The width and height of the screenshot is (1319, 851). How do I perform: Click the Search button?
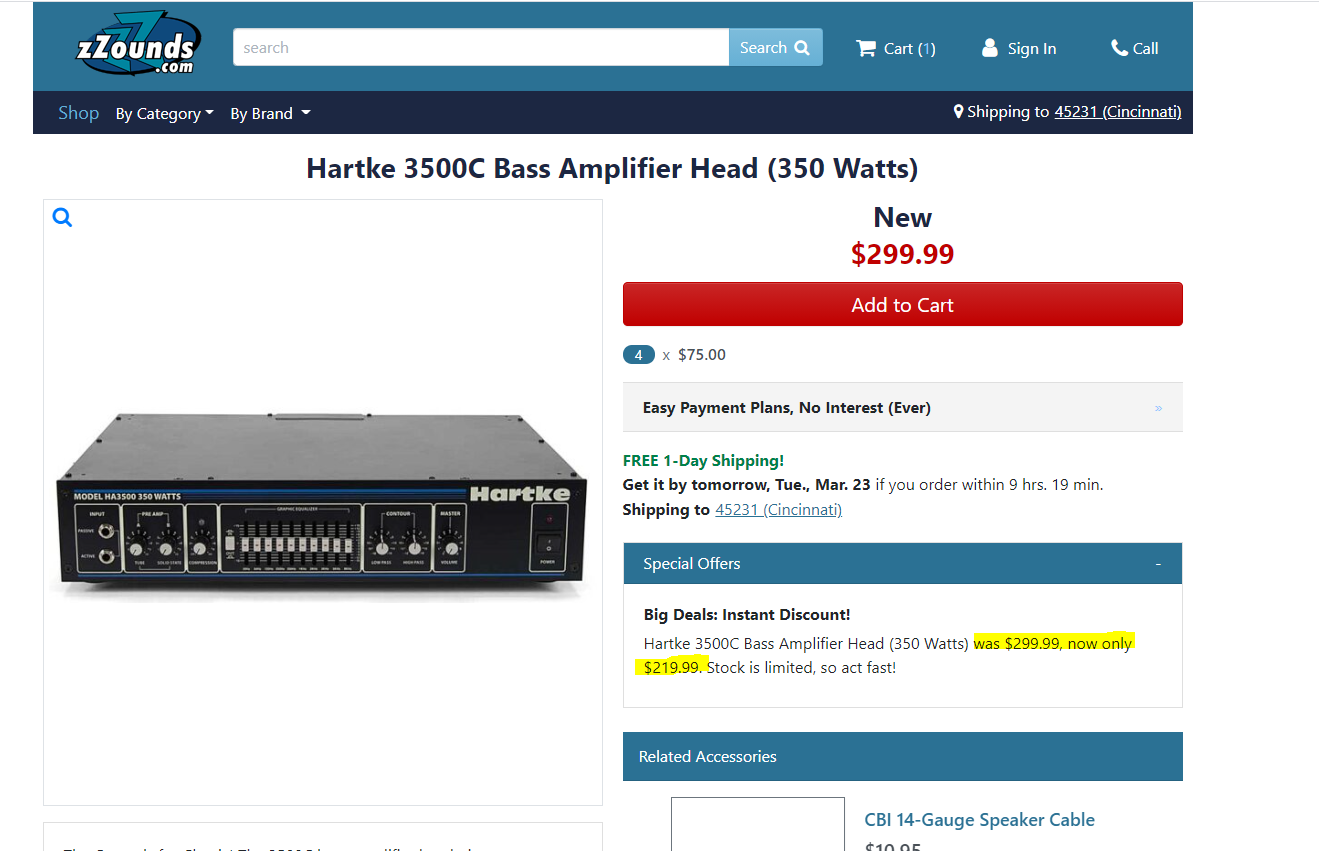775,47
